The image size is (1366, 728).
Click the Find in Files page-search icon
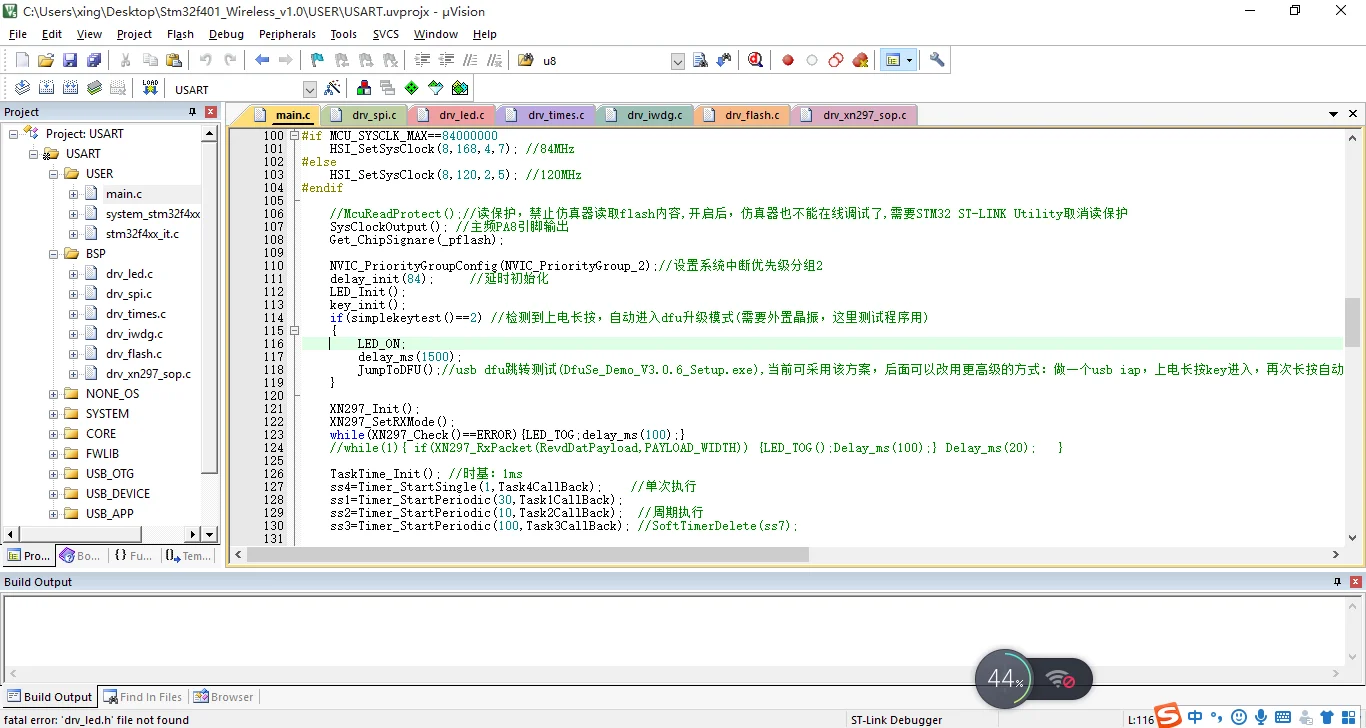click(x=700, y=60)
